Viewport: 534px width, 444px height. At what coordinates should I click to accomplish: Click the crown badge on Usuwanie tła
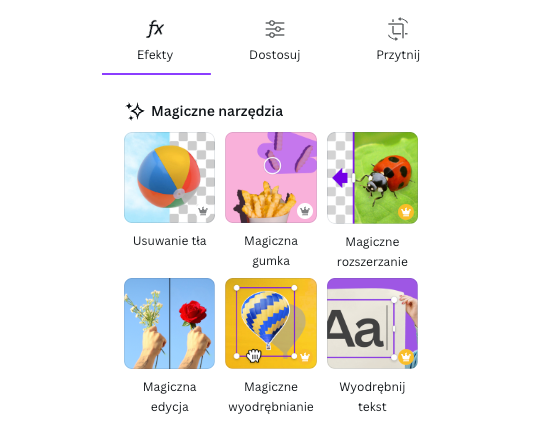pos(203,211)
